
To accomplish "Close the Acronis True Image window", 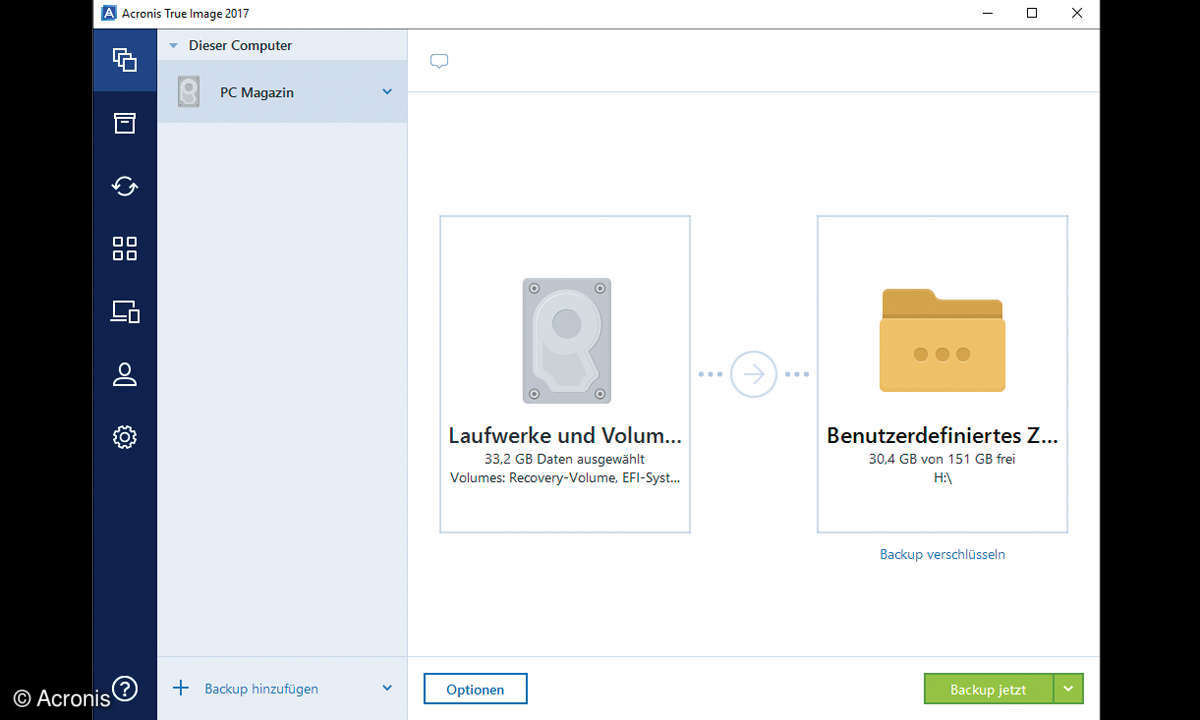I will (x=1077, y=13).
